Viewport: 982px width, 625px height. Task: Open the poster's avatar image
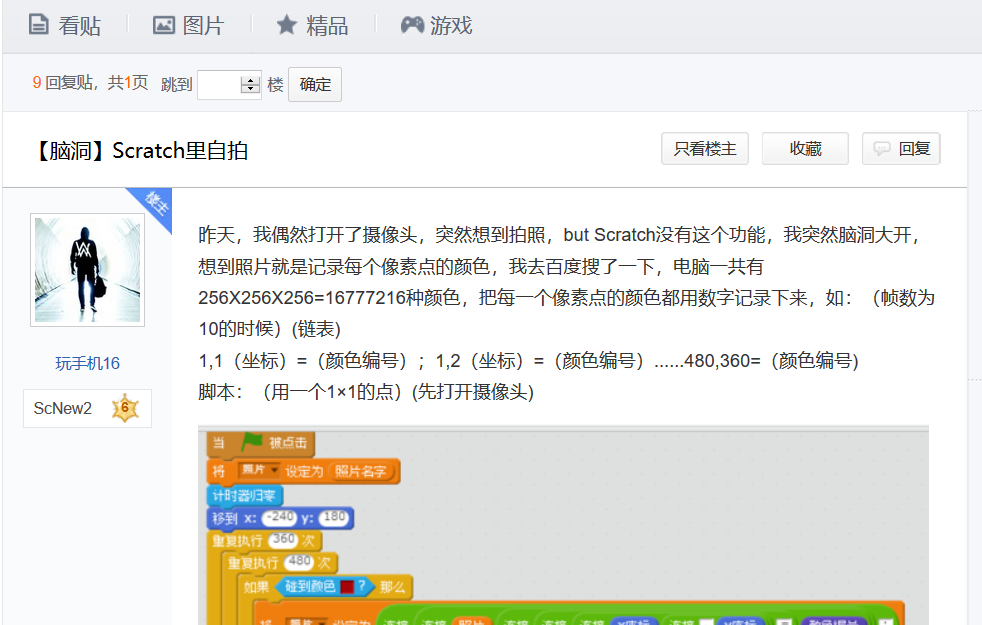pyautogui.click(x=88, y=270)
